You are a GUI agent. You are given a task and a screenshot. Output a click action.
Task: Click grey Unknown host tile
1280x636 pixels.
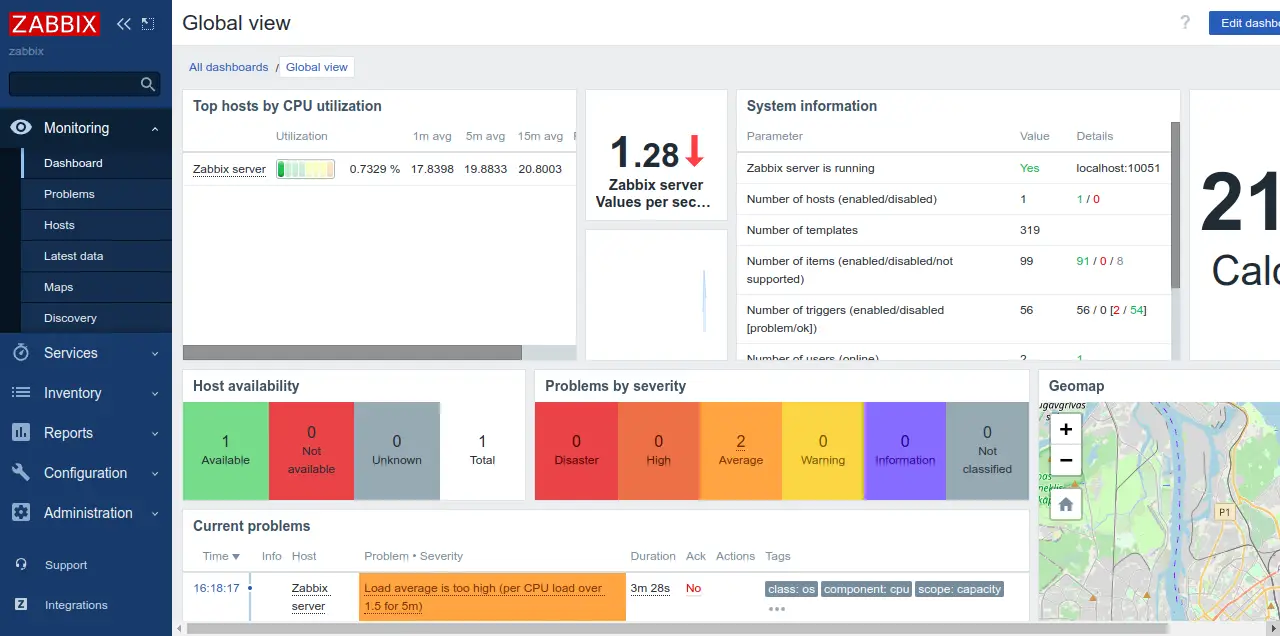tap(397, 451)
